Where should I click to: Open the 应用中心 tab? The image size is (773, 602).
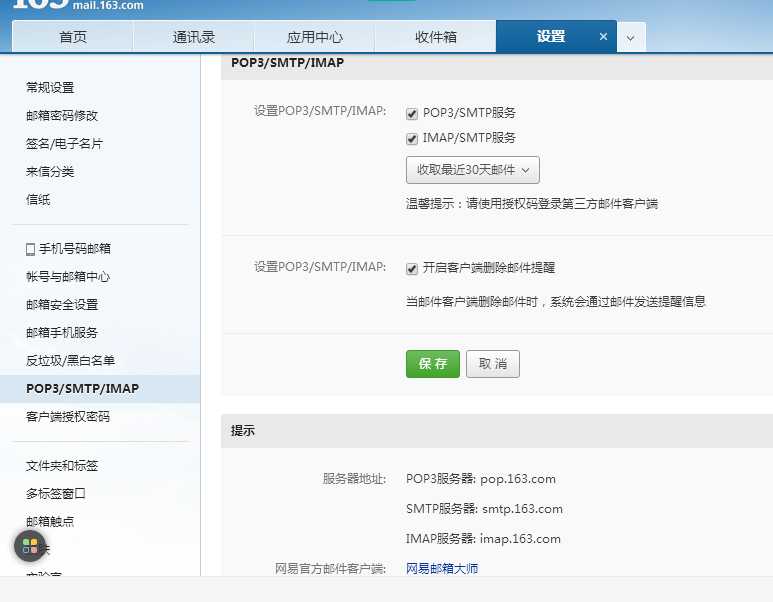315,37
